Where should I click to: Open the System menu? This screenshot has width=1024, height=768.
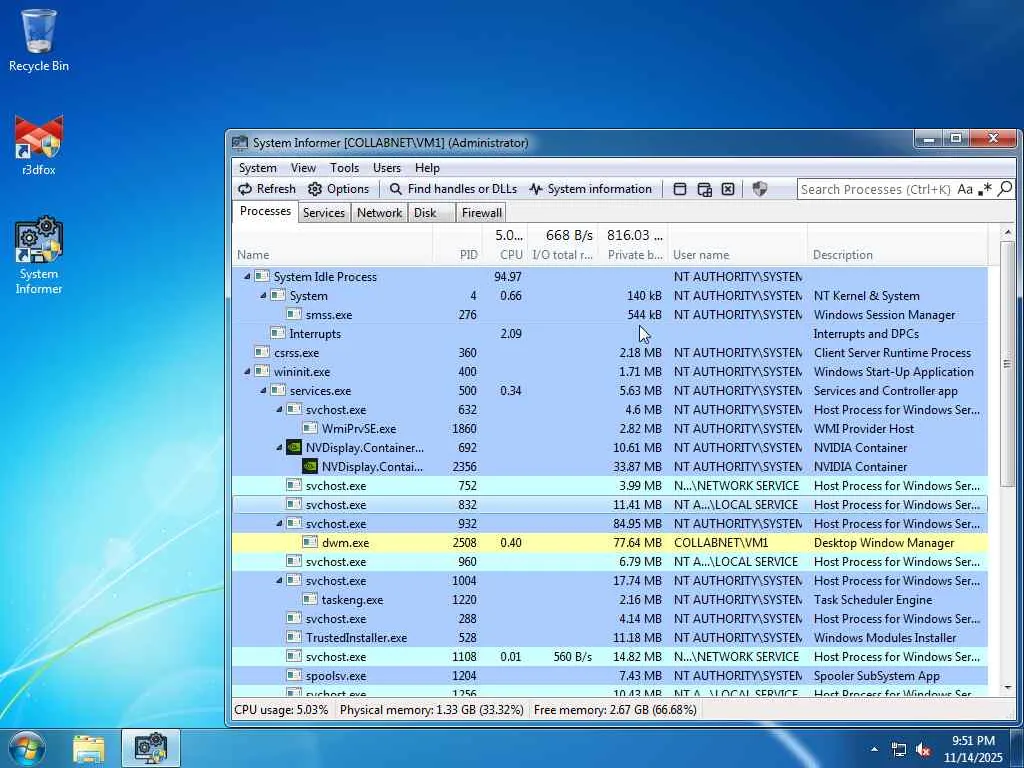click(x=257, y=168)
